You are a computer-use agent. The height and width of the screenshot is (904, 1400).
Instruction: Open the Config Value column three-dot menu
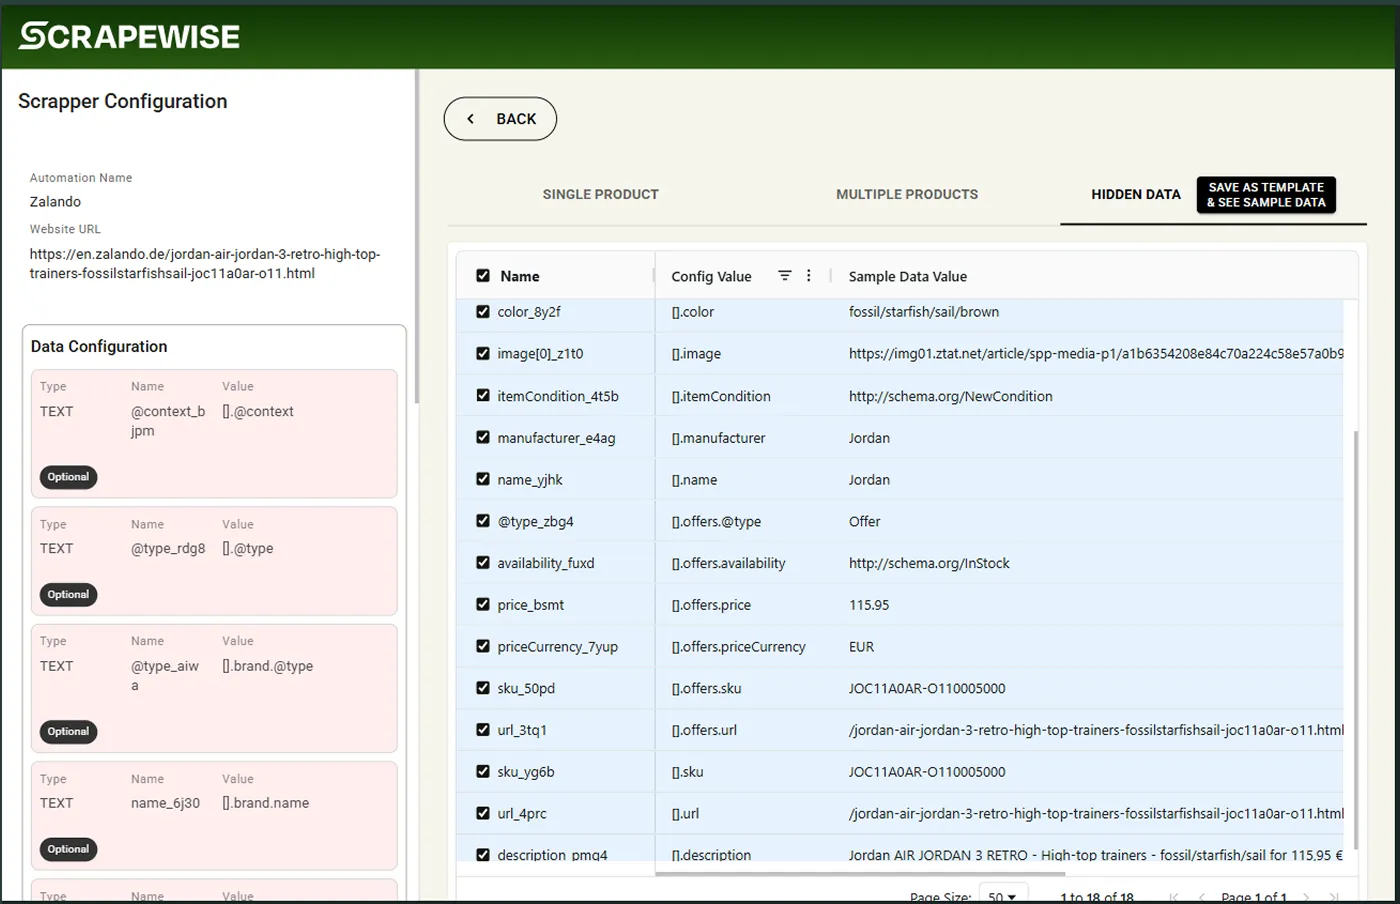tap(809, 276)
